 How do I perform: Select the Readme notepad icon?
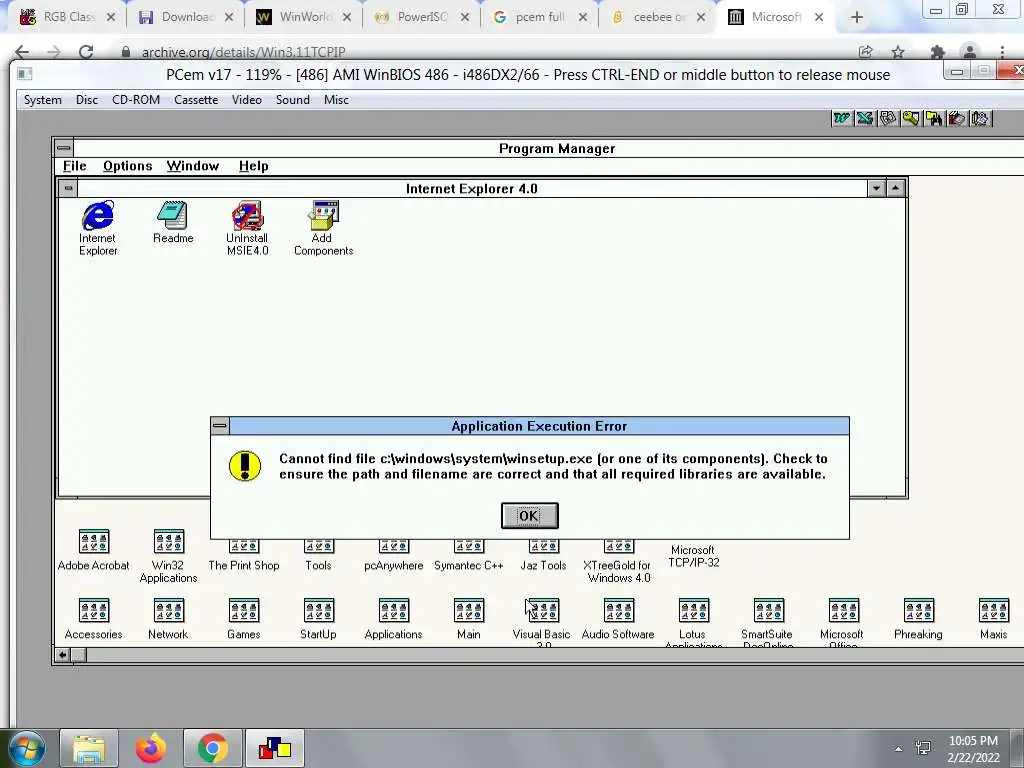(x=173, y=222)
